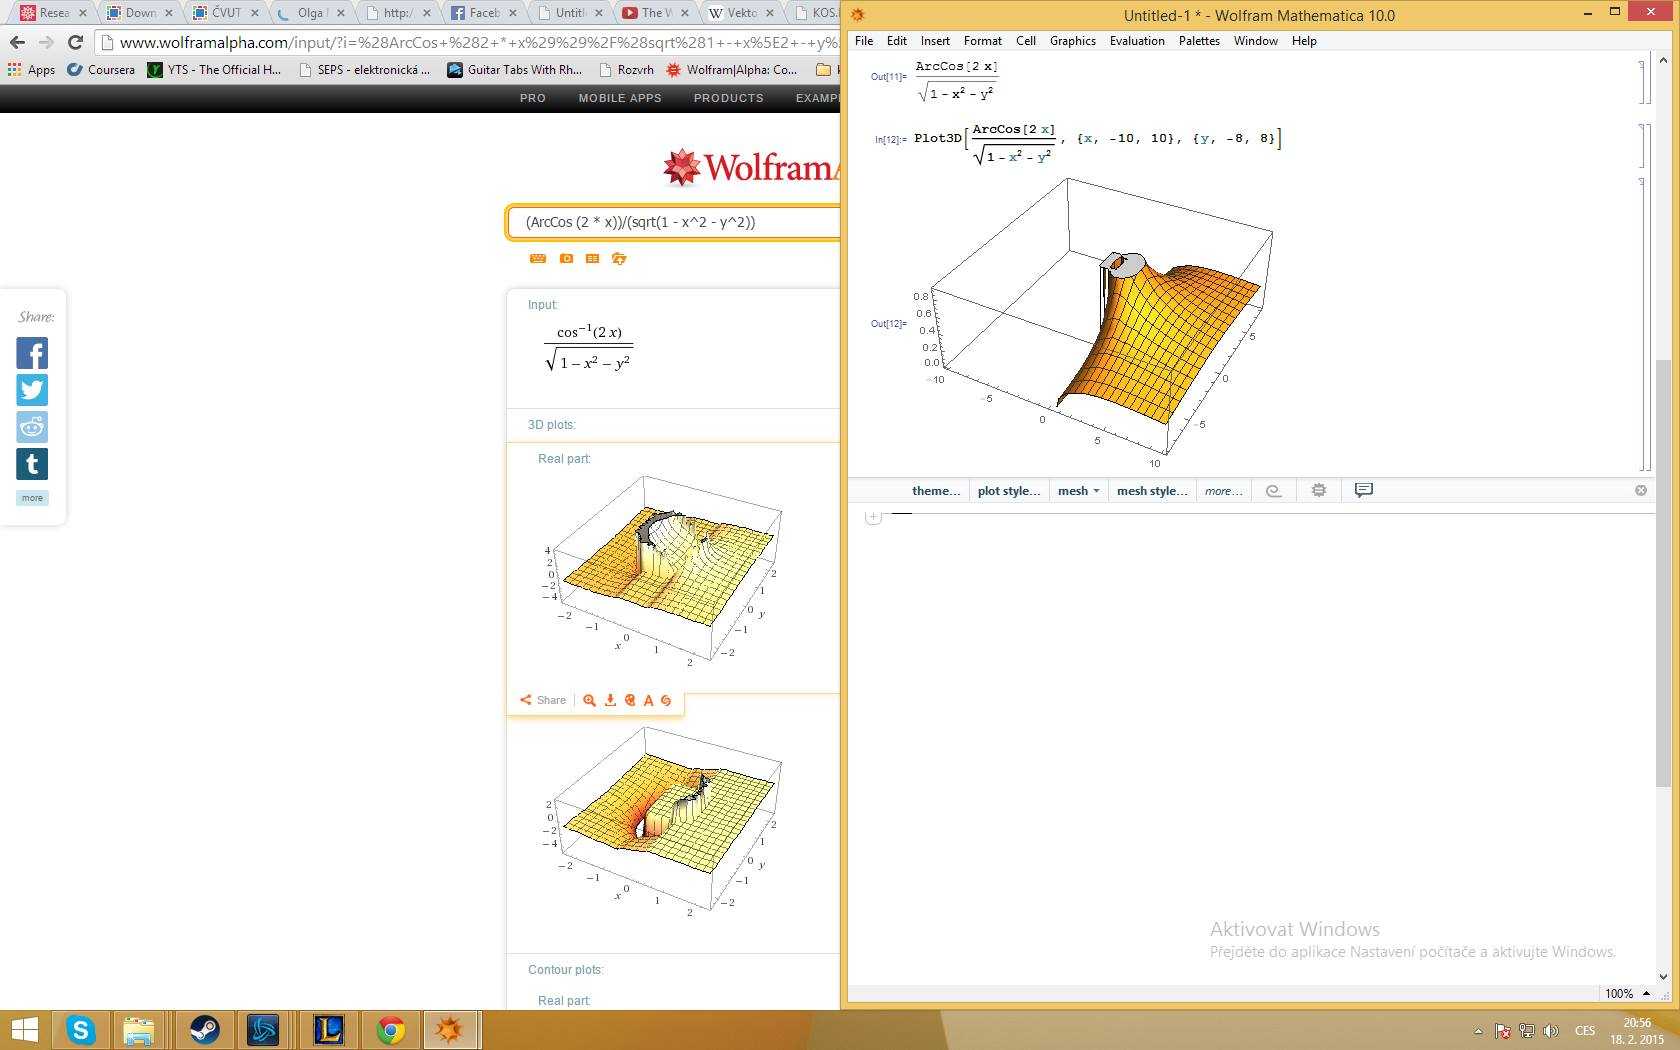Reload the WolframAlpha page
1680x1050 pixels.
[75, 42]
